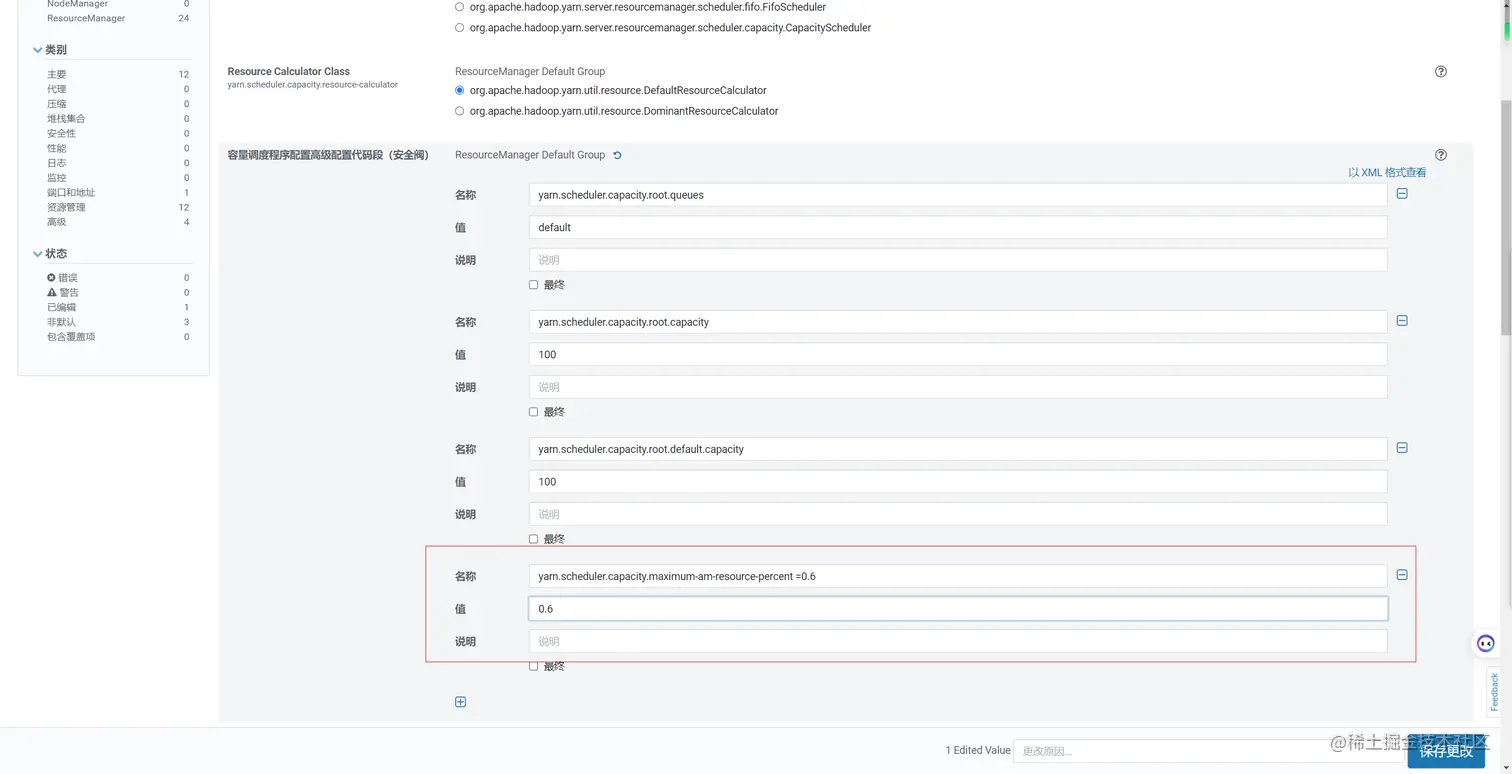
Task: Edit the value field containing default
Action: click(x=958, y=227)
